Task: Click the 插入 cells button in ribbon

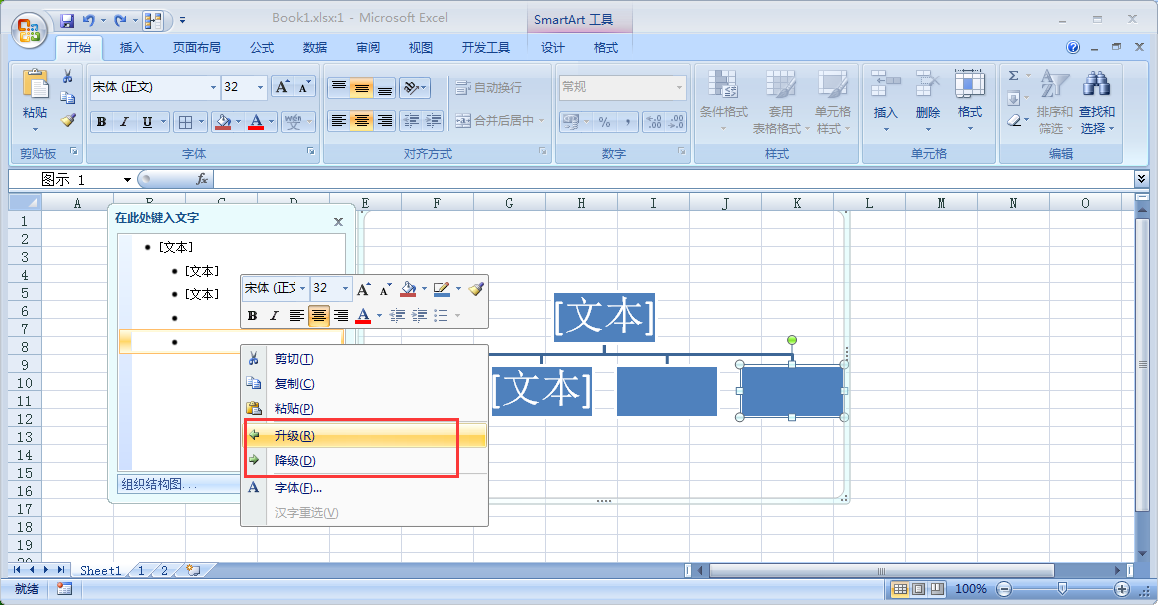Action: click(x=885, y=102)
